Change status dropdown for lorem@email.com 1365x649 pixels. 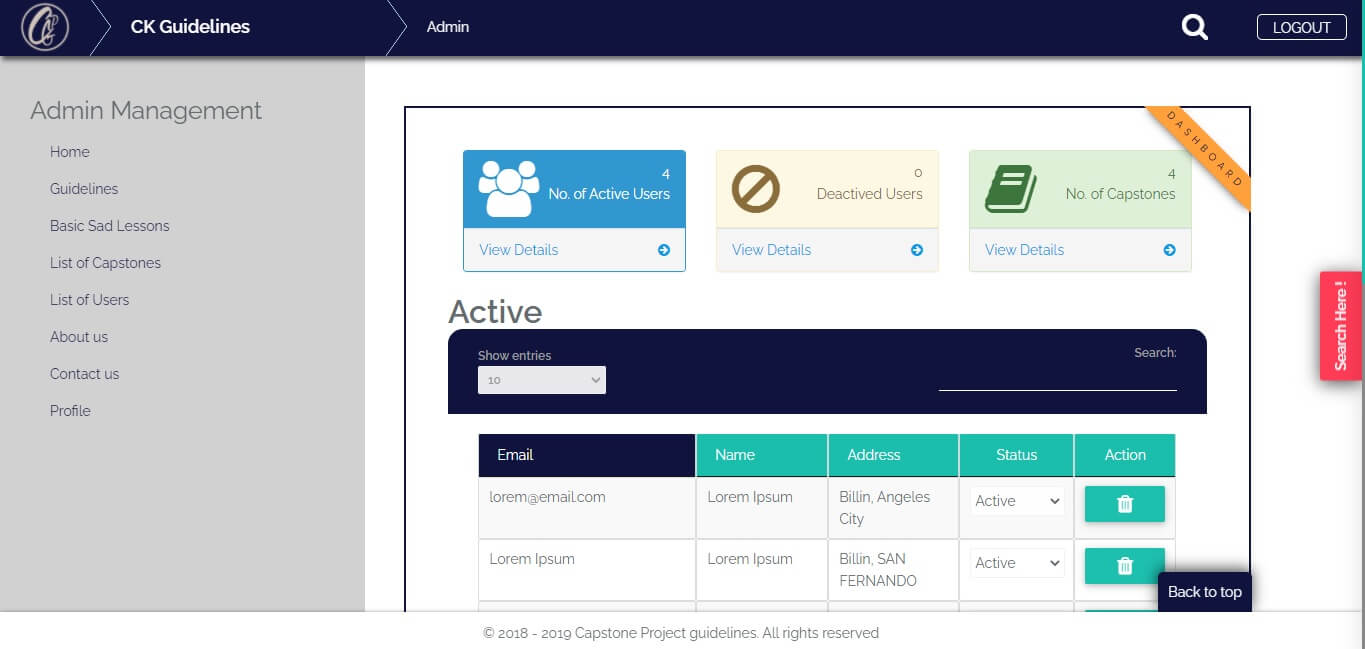pos(1016,501)
